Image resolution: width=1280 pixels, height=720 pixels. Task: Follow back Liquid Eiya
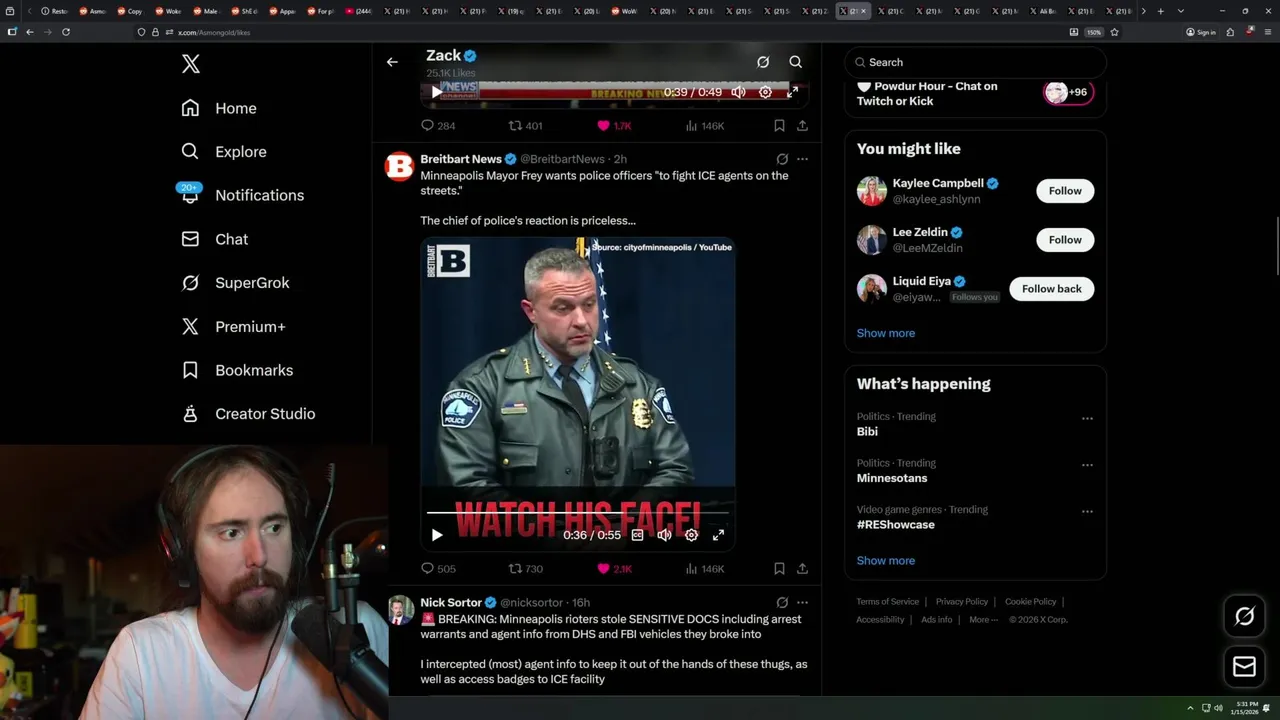click(x=1051, y=289)
